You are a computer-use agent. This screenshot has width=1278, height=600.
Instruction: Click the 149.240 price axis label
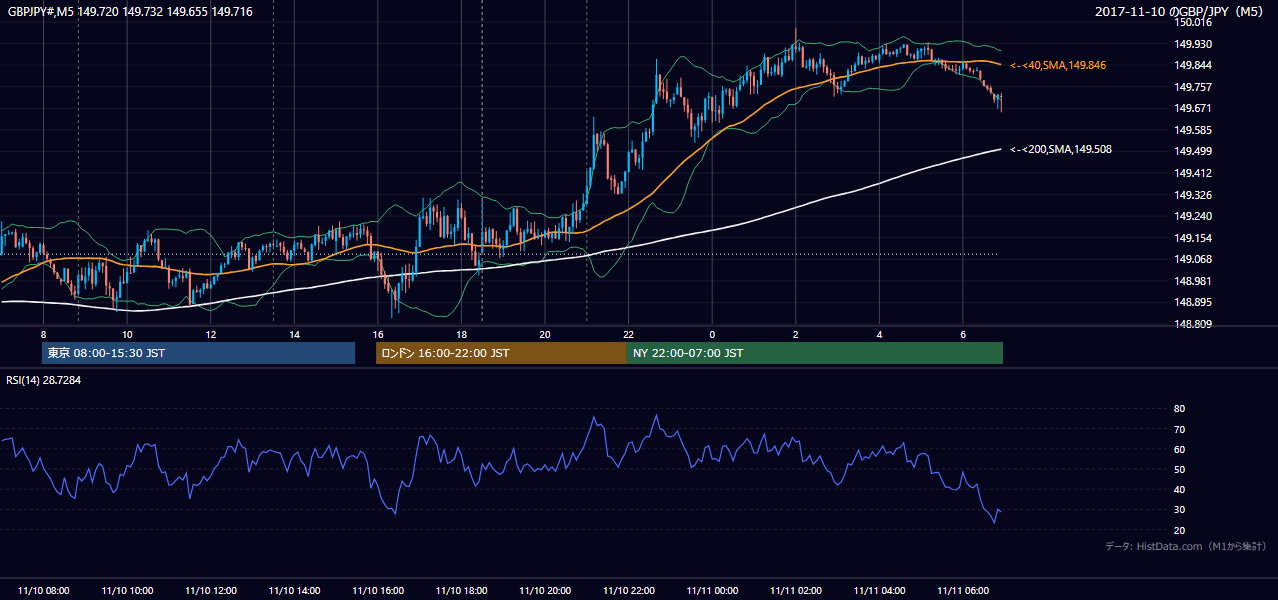(x=1193, y=216)
